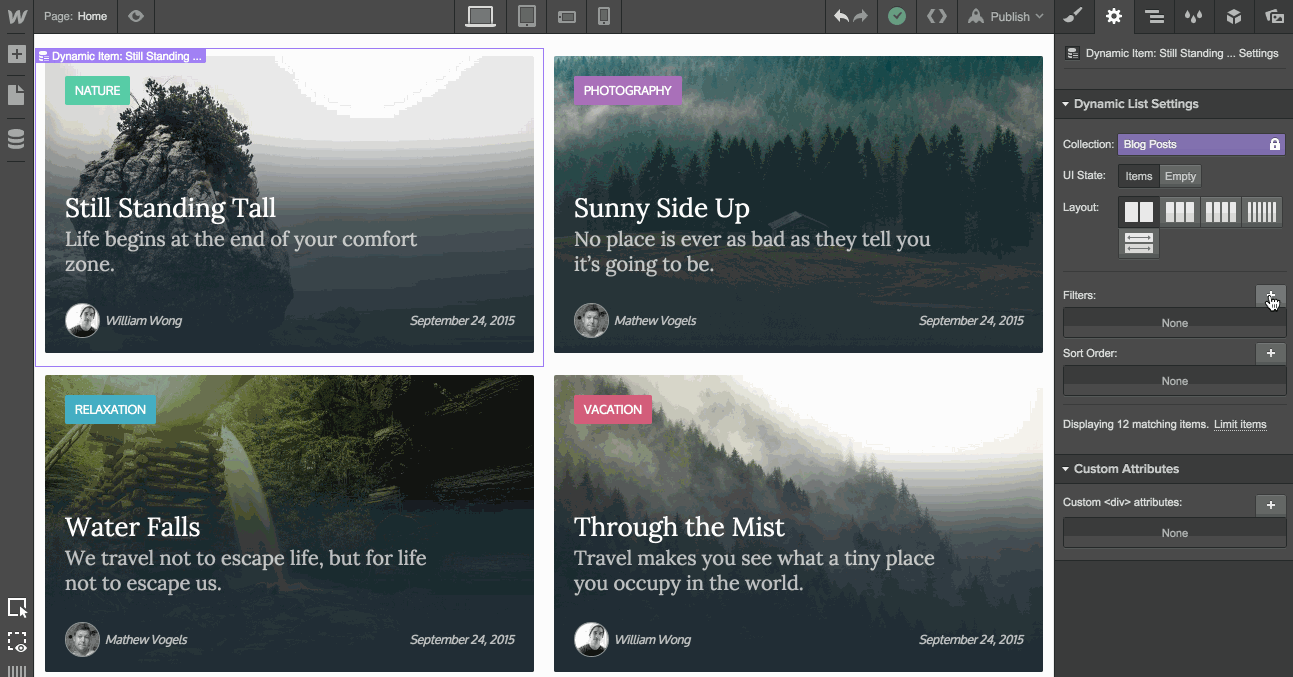Redo the last action

coord(860,16)
